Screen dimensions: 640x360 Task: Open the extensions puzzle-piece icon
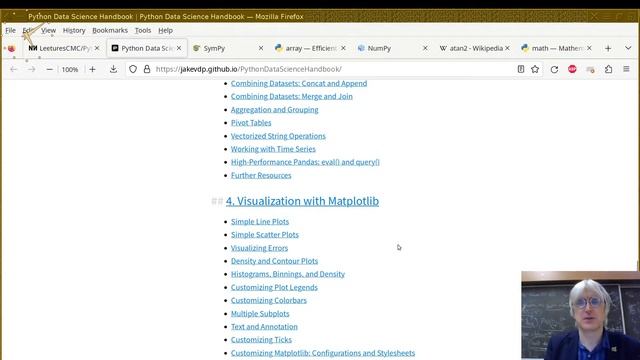(608, 69)
